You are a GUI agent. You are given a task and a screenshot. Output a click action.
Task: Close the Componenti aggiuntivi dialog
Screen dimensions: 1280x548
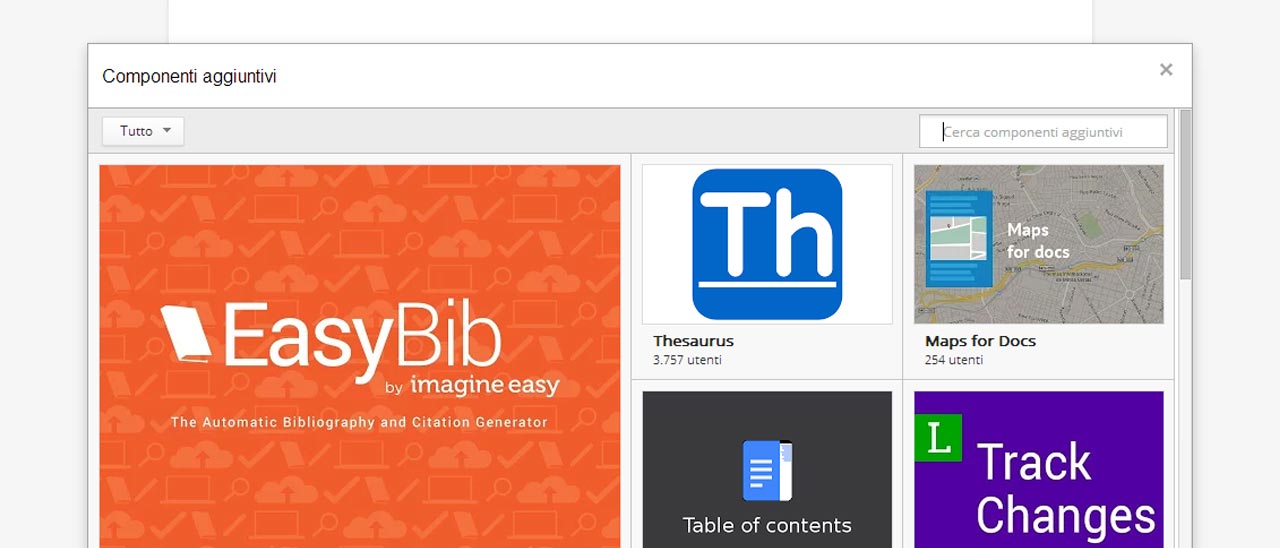(x=1166, y=70)
